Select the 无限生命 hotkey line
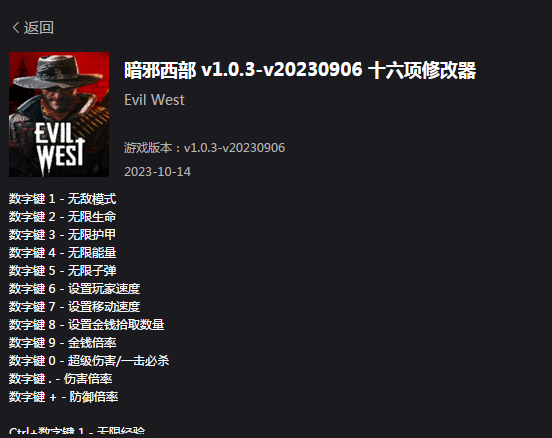The image size is (552, 438). (x=62, y=217)
